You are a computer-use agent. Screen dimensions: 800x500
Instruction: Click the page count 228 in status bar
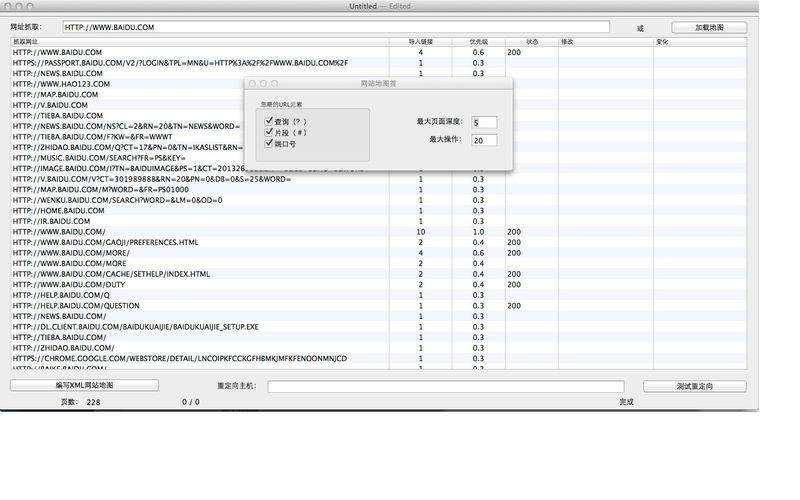pos(93,402)
